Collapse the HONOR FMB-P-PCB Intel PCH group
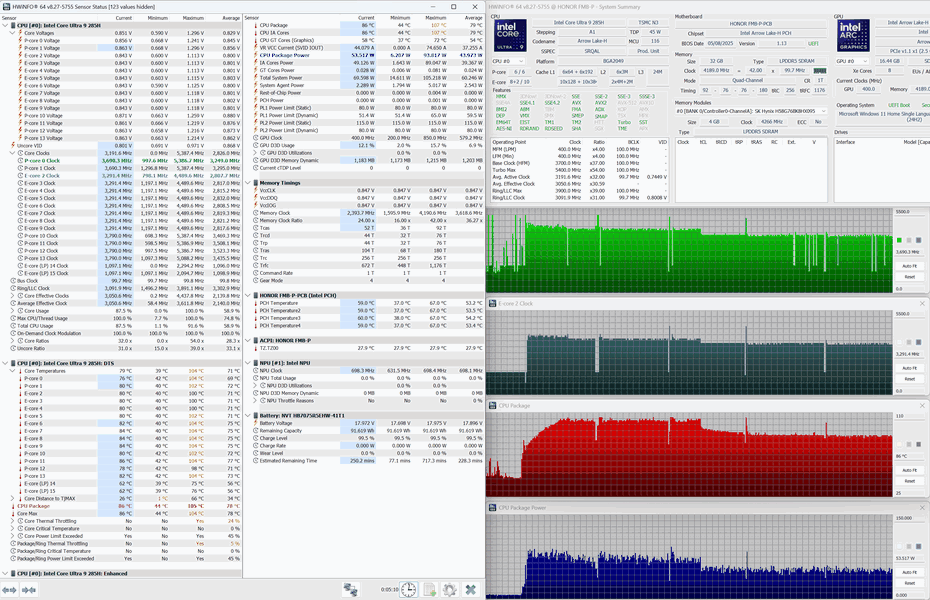 (249, 295)
